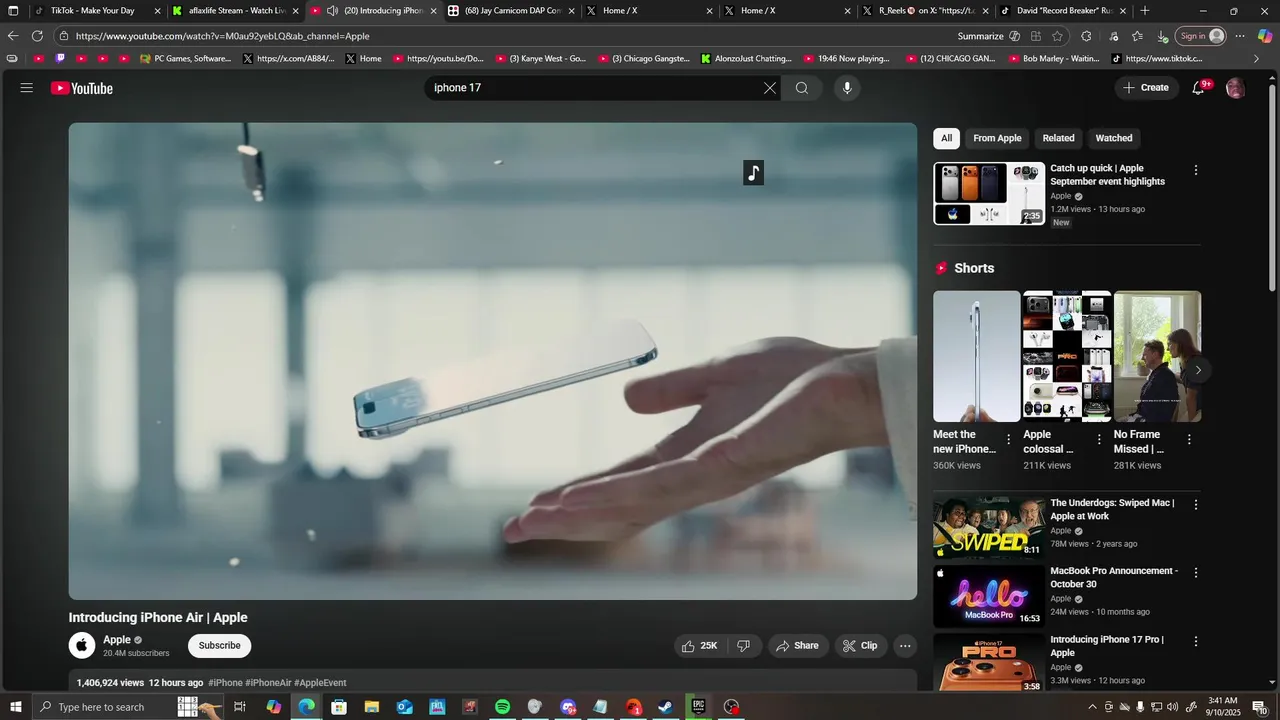Screen dimensions: 1280x720
Task: Click Summarize in the address bar
Action: pos(980,36)
